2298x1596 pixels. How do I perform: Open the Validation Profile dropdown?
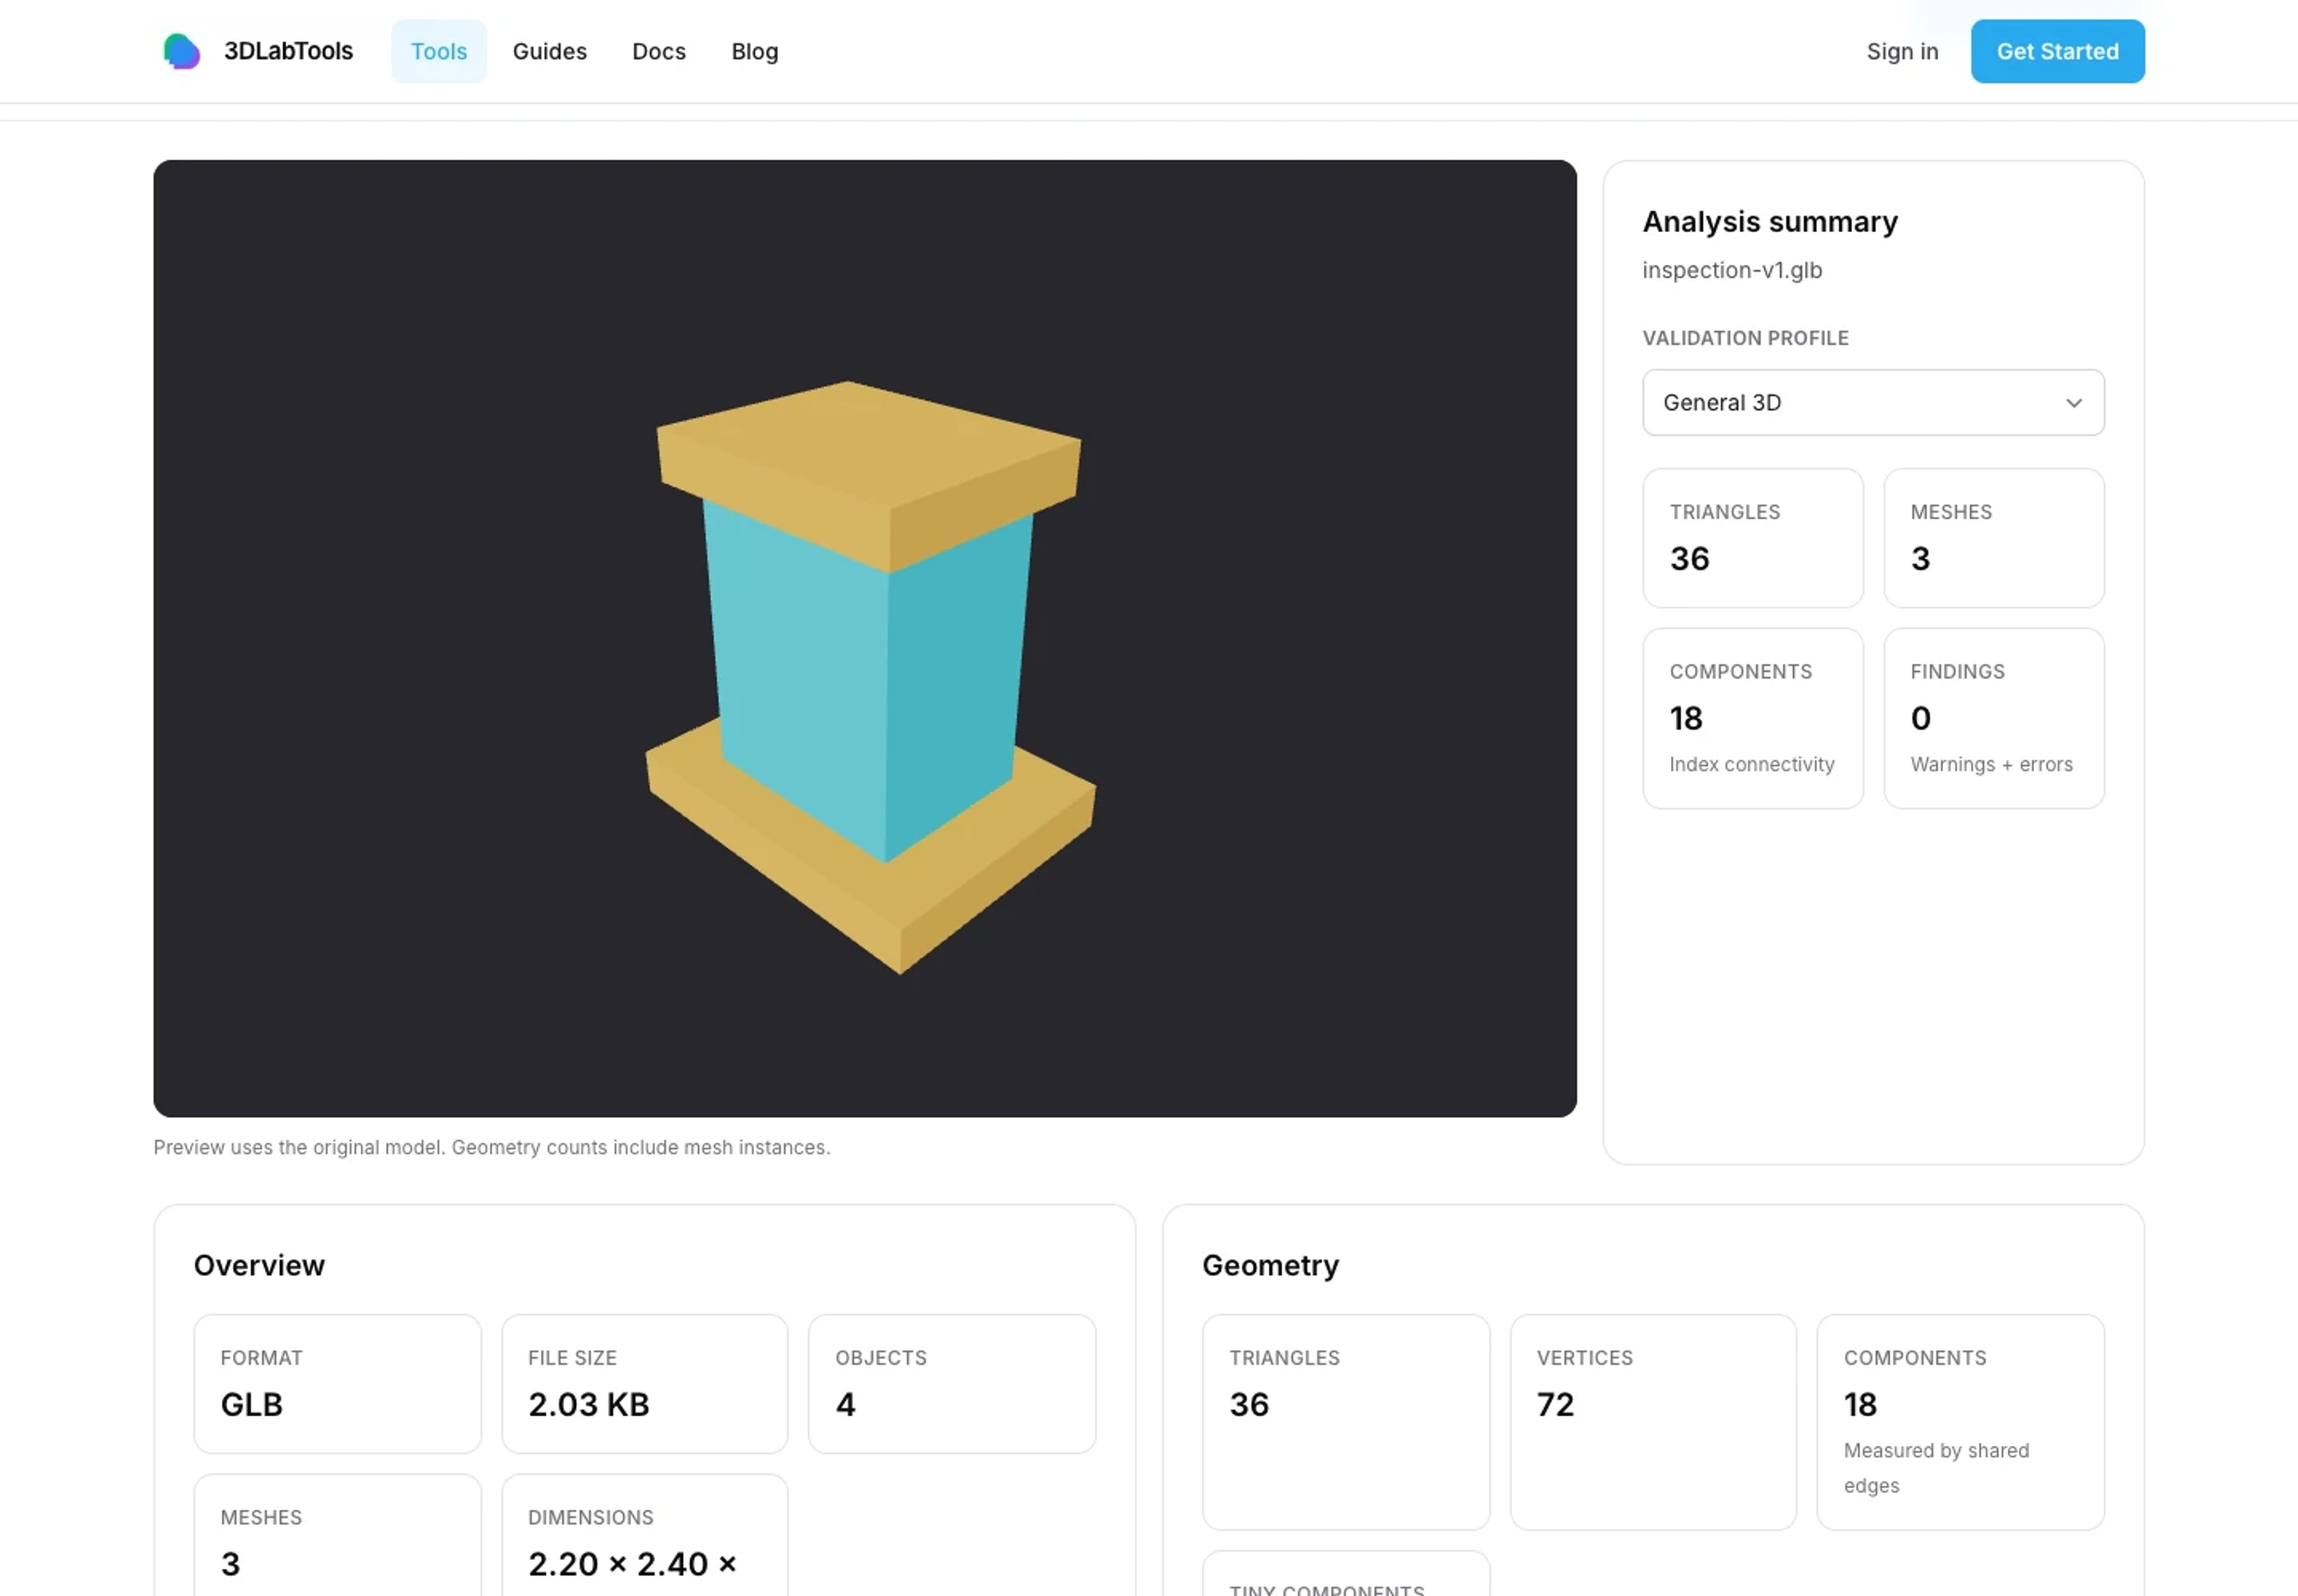click(x=1873, y=402)
